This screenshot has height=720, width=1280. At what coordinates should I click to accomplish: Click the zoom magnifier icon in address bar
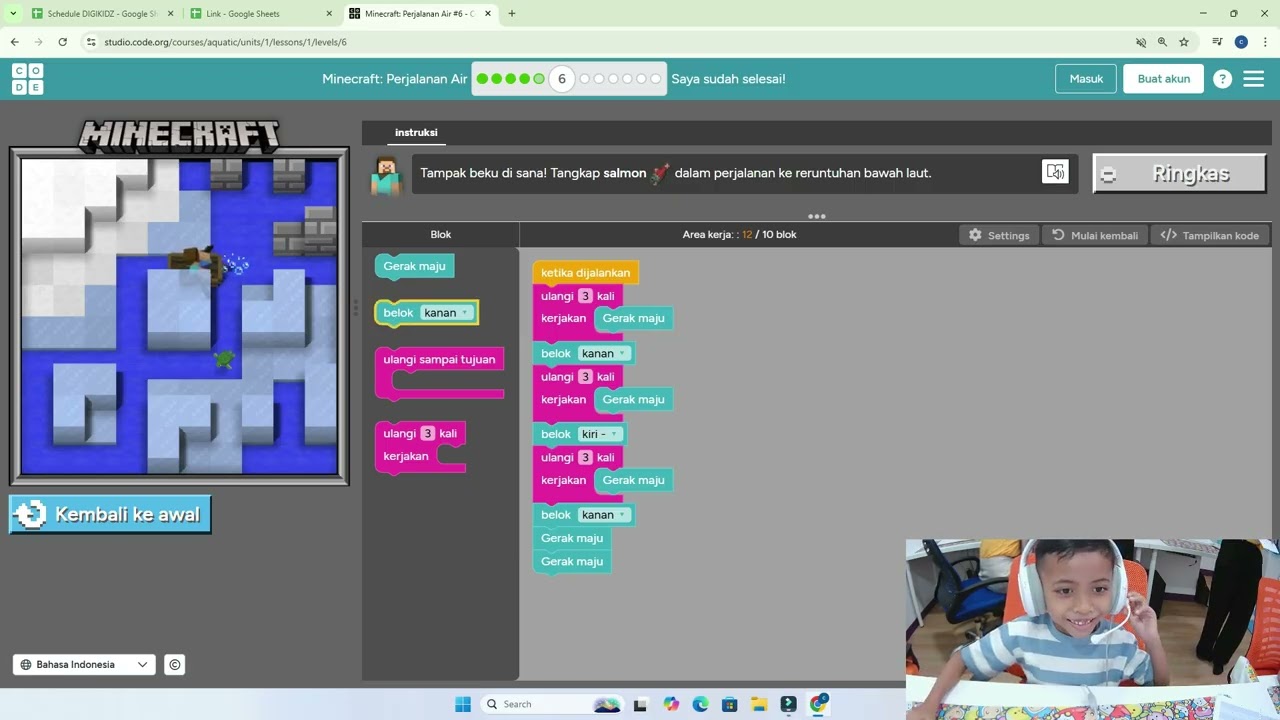click(1162, 42)
